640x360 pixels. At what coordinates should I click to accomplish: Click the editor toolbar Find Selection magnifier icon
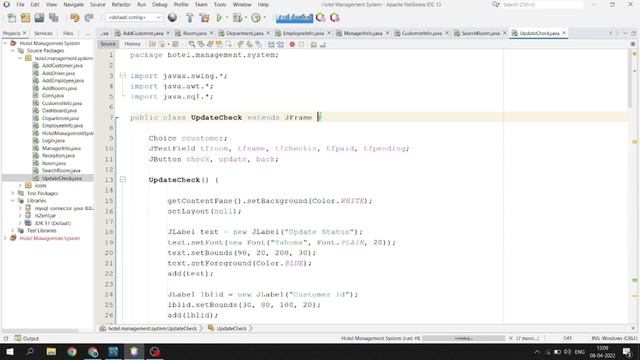191,44
